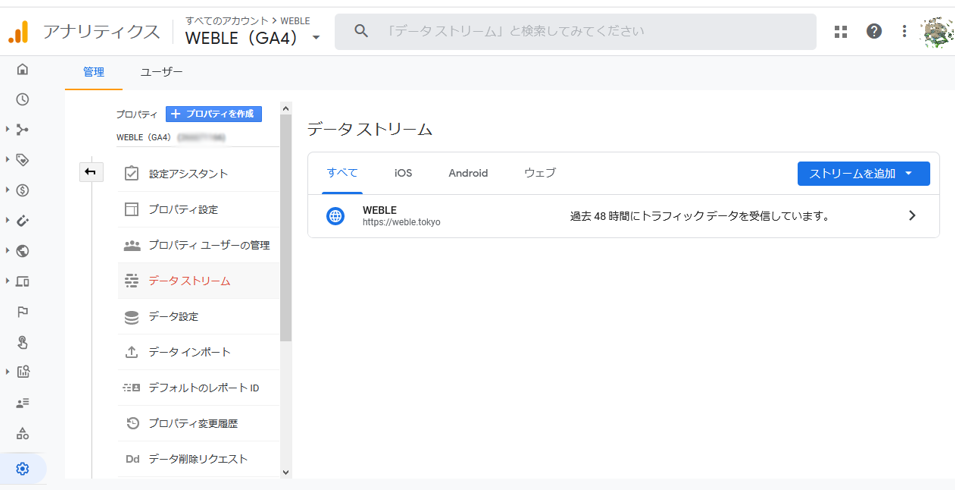955x499 pixels.
Task: Expand the Analysis section arrow
Action: click(x=7, y=372)
